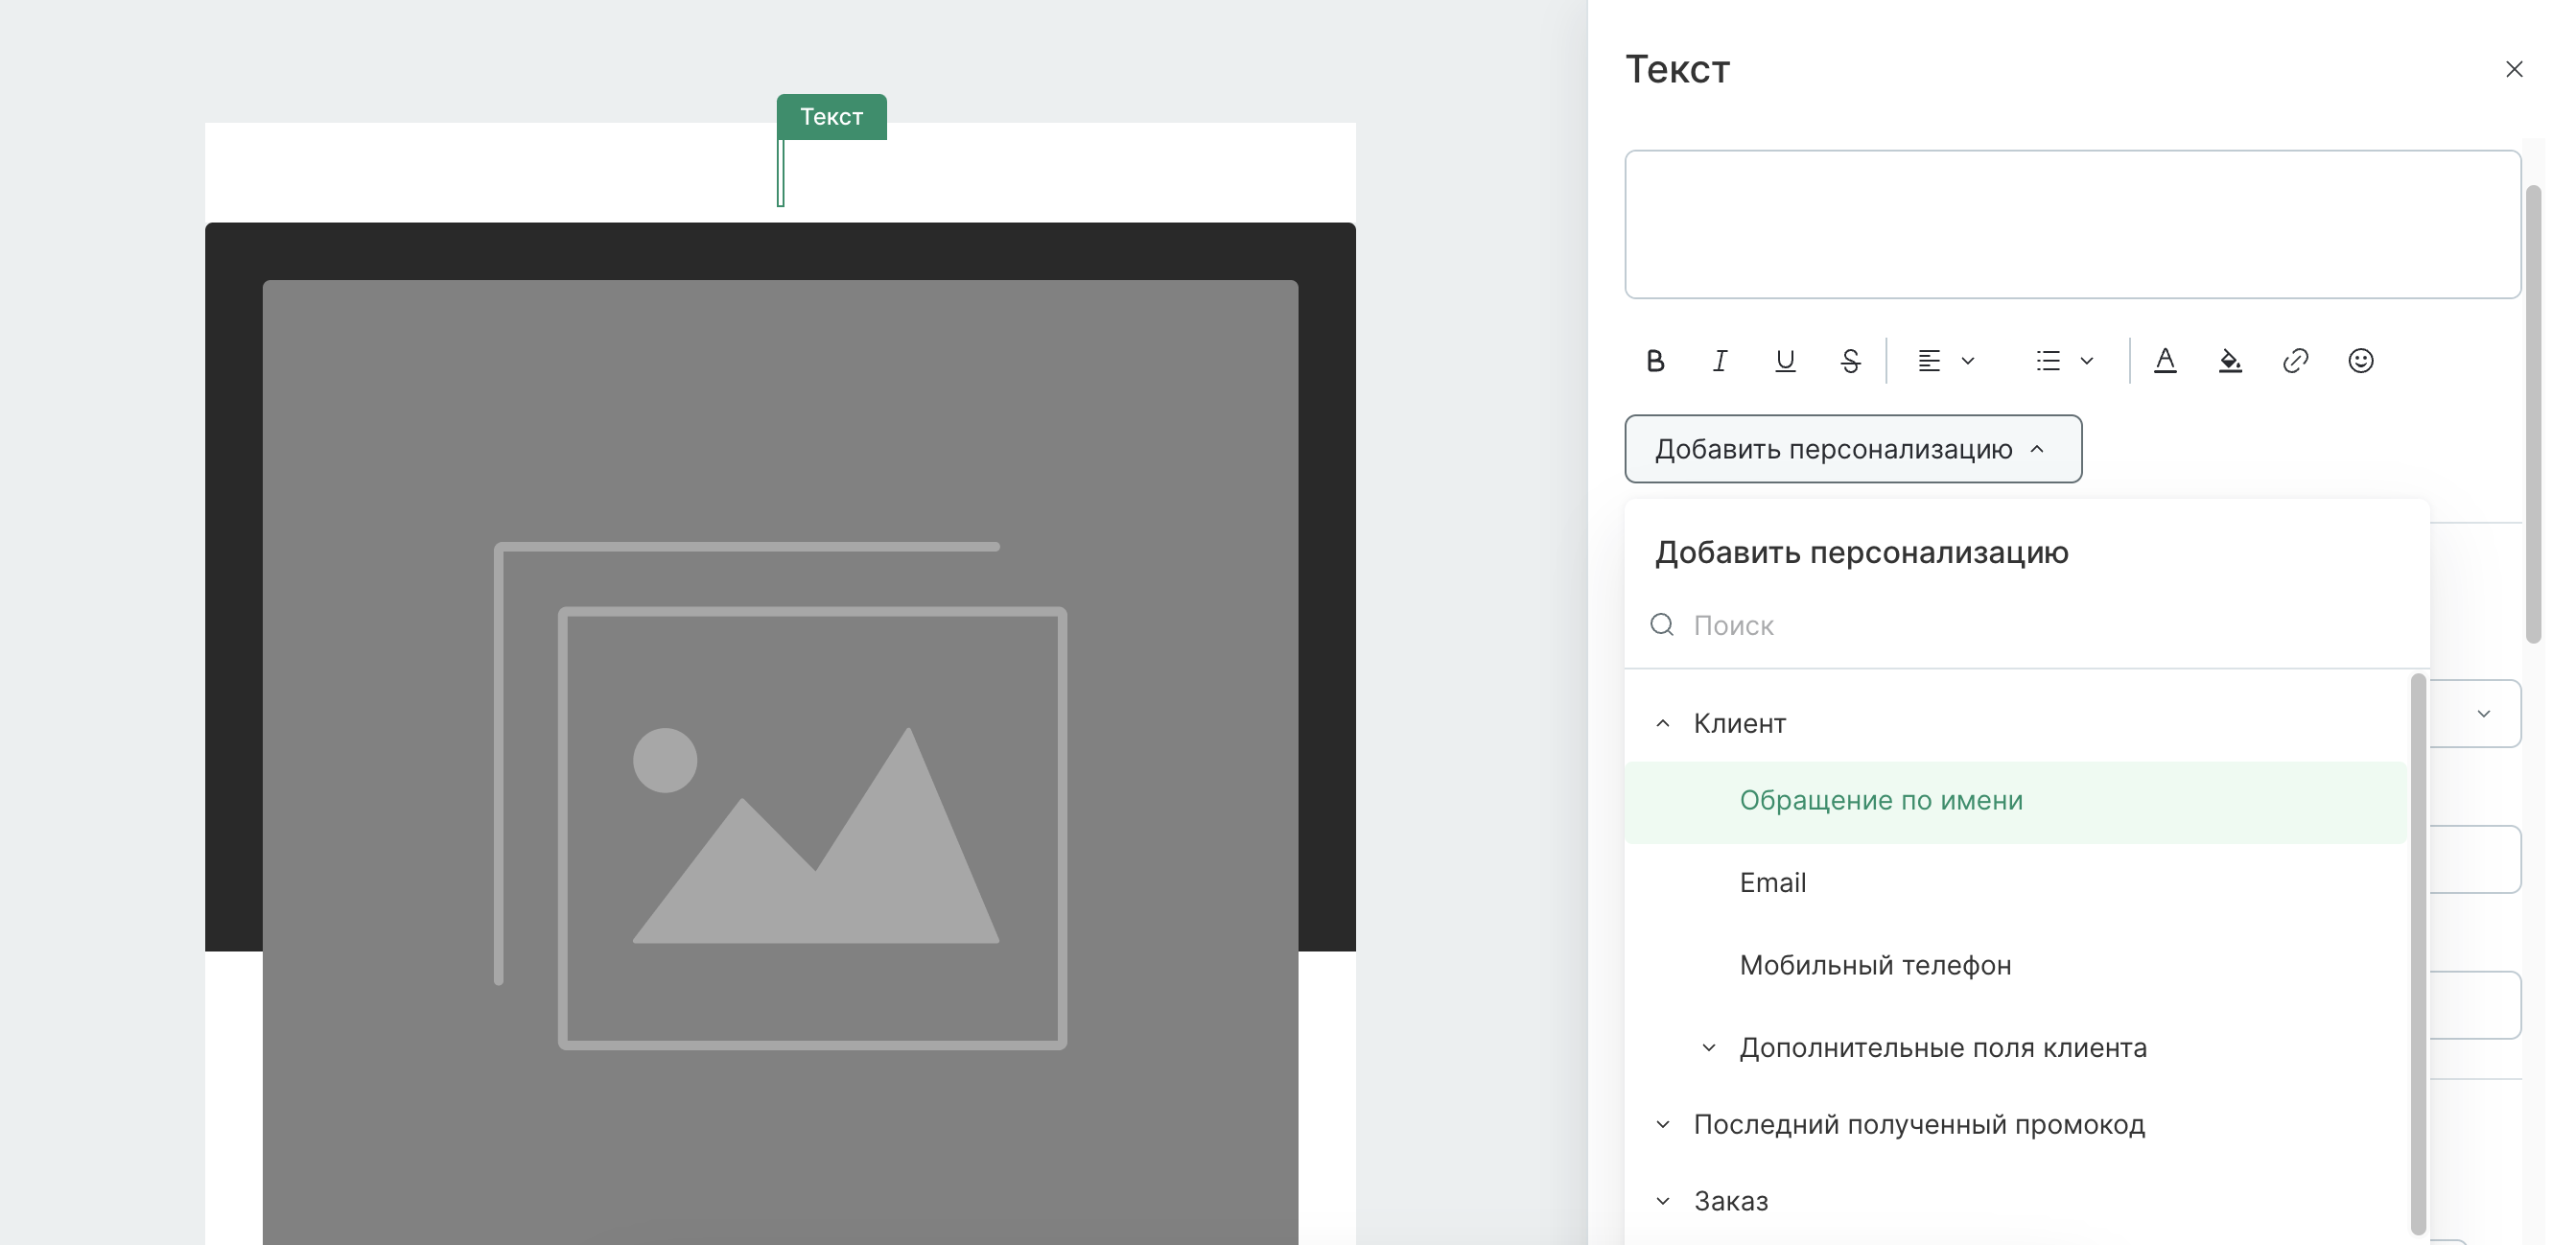Screen dimensions: 2576x1245
Task: Click the search magnifier icon
Action: click(1662, 625)
